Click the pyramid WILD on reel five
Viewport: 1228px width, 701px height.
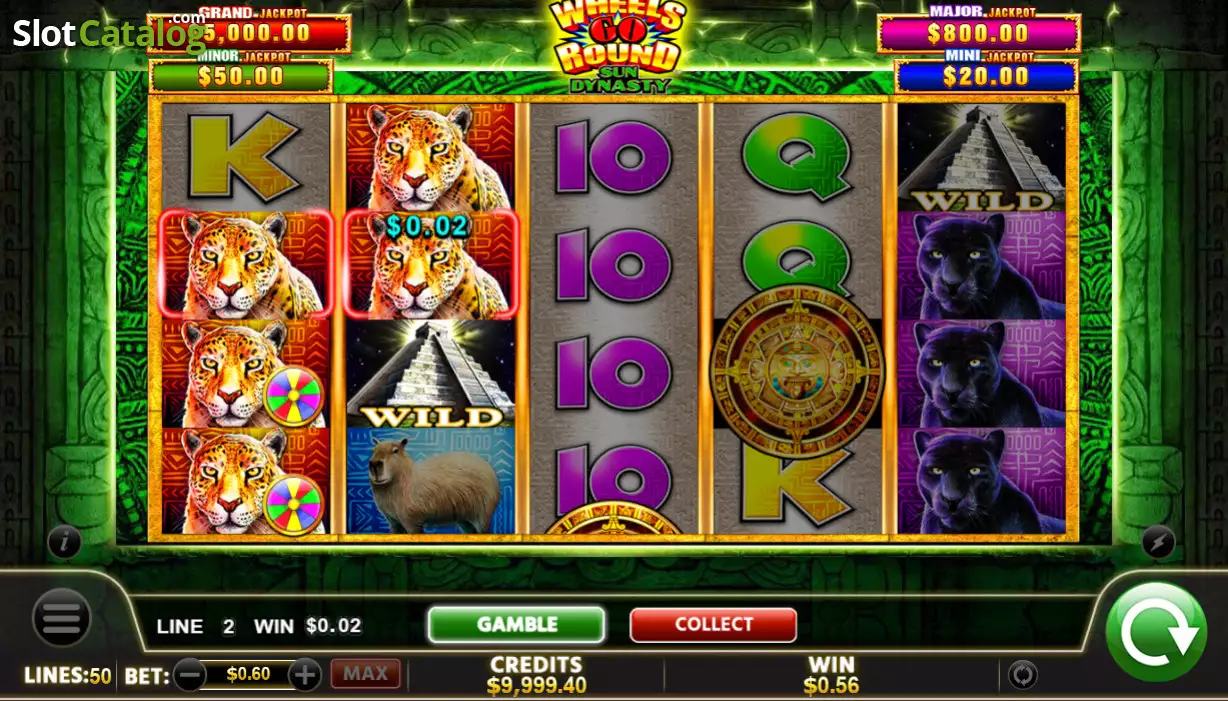(x=982, y=158)
